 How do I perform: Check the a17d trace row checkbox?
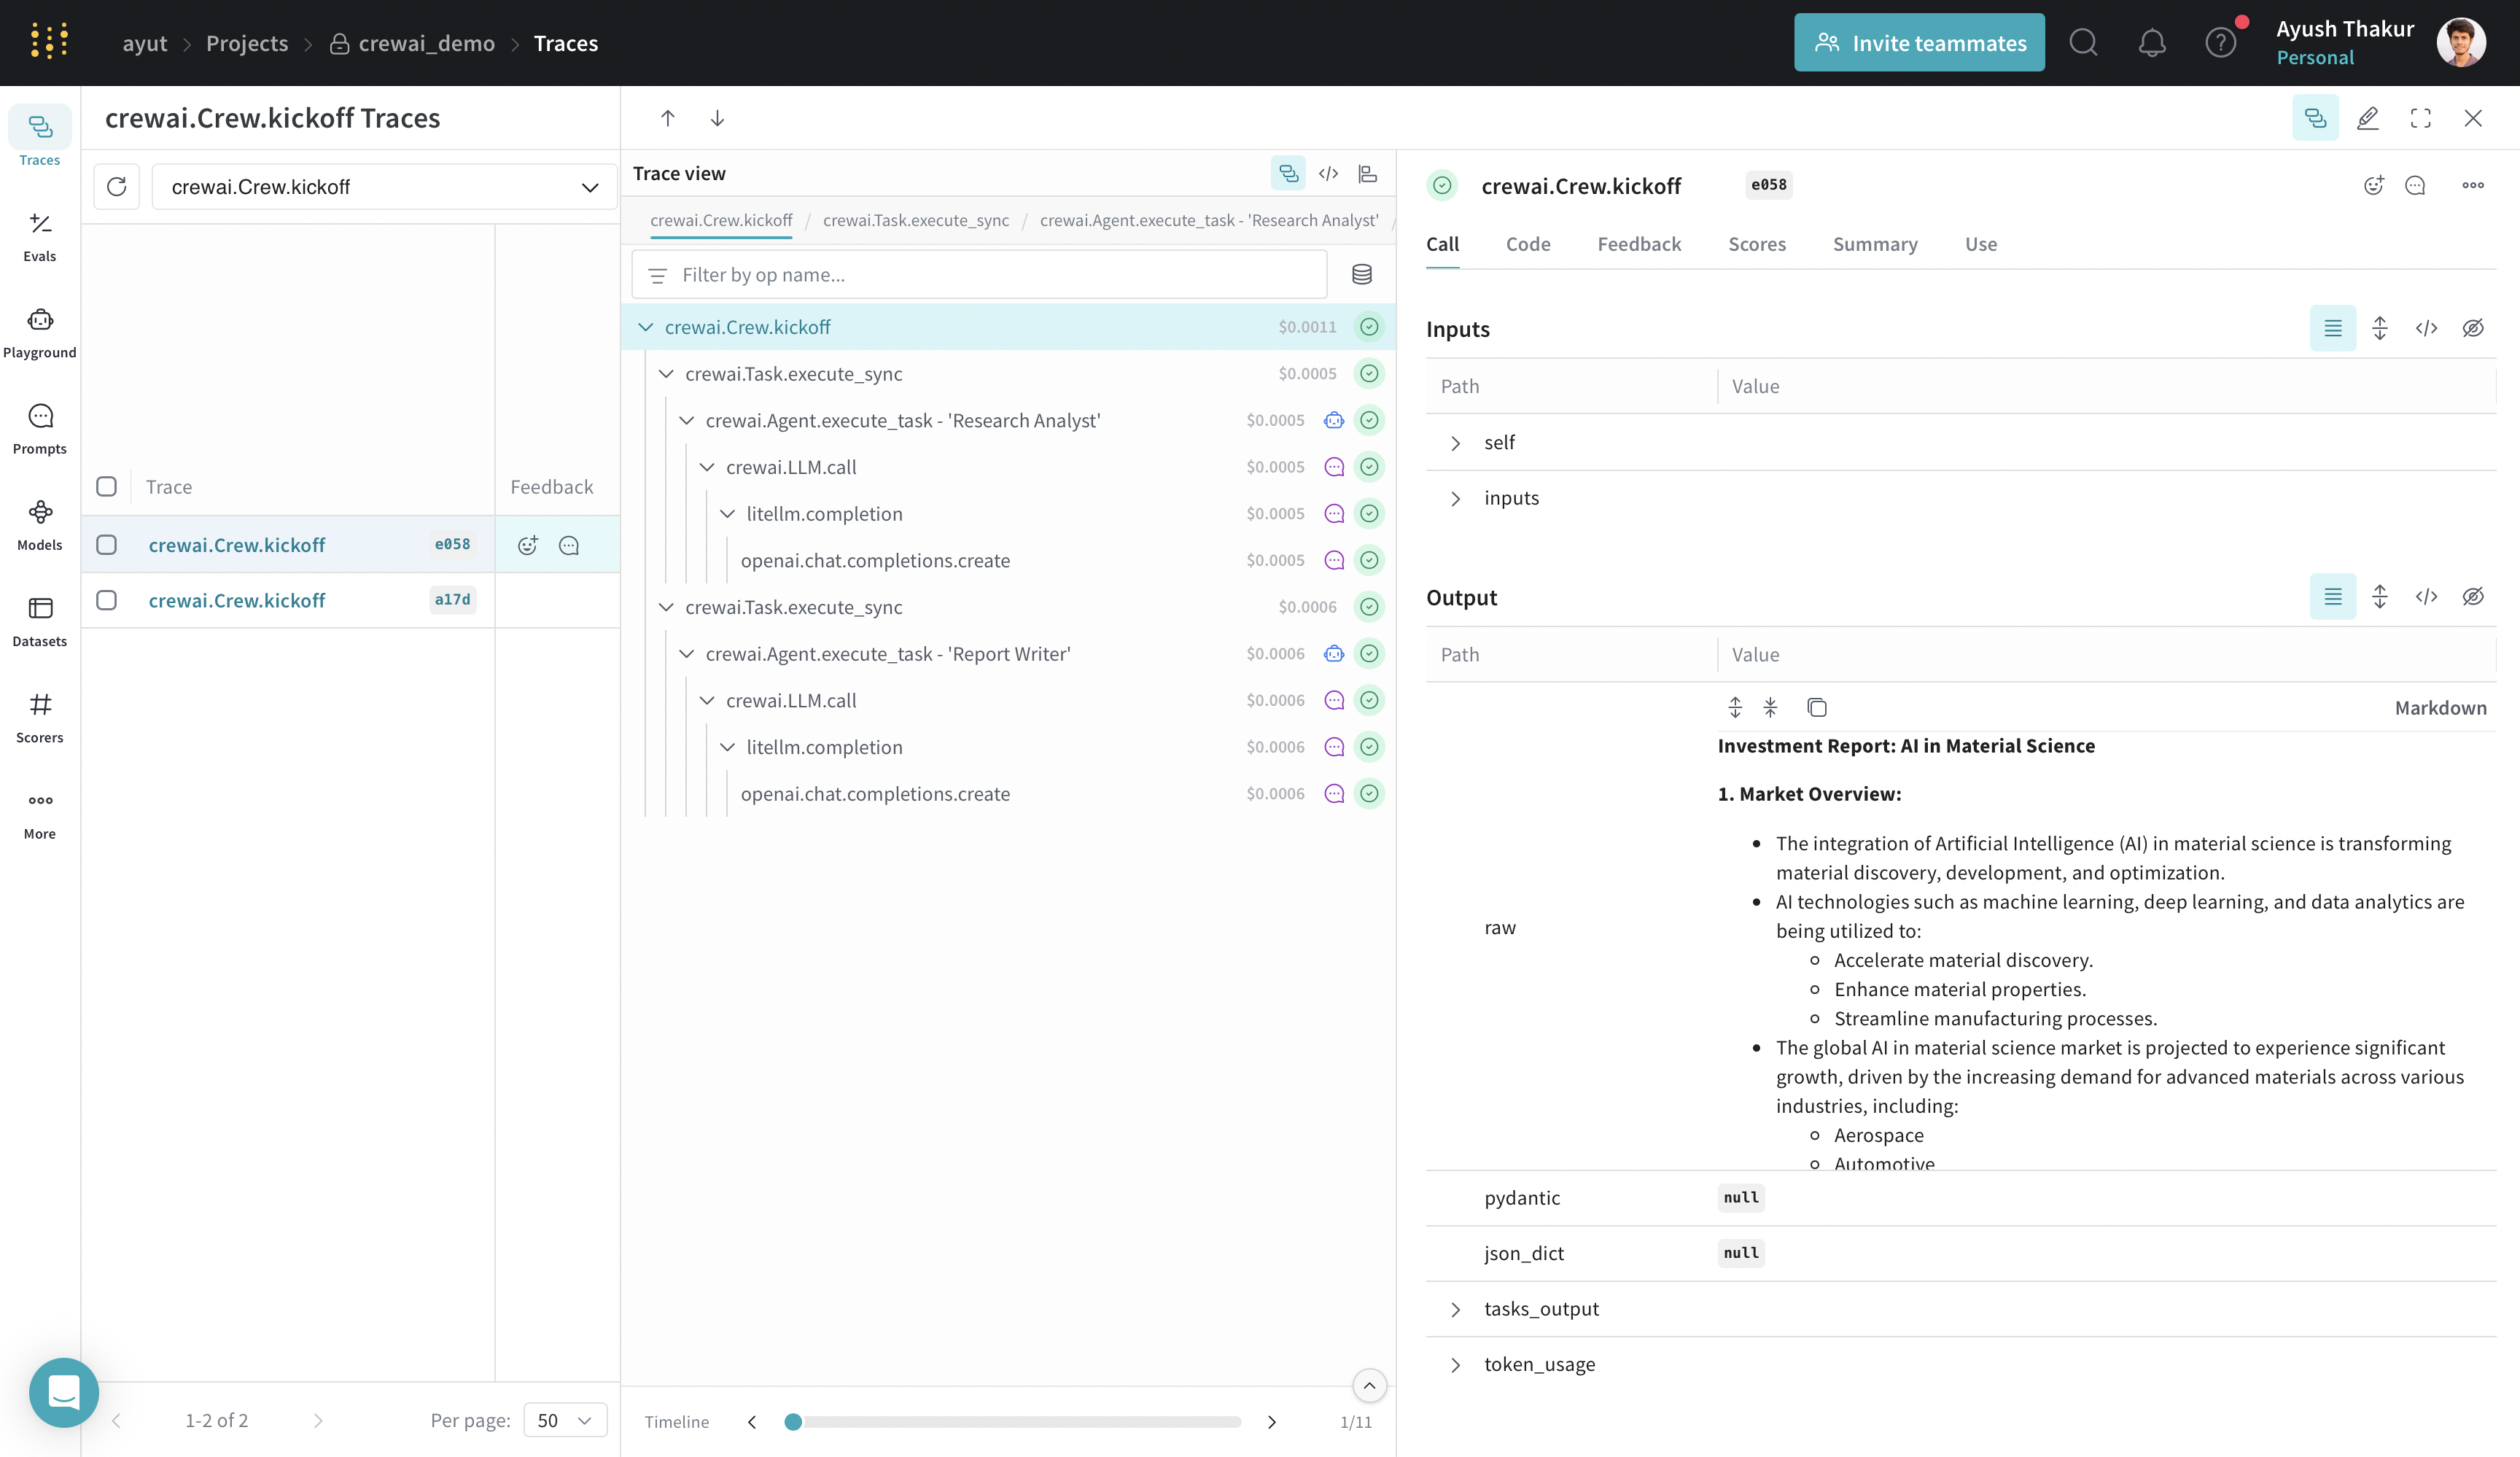click(107, 600)
